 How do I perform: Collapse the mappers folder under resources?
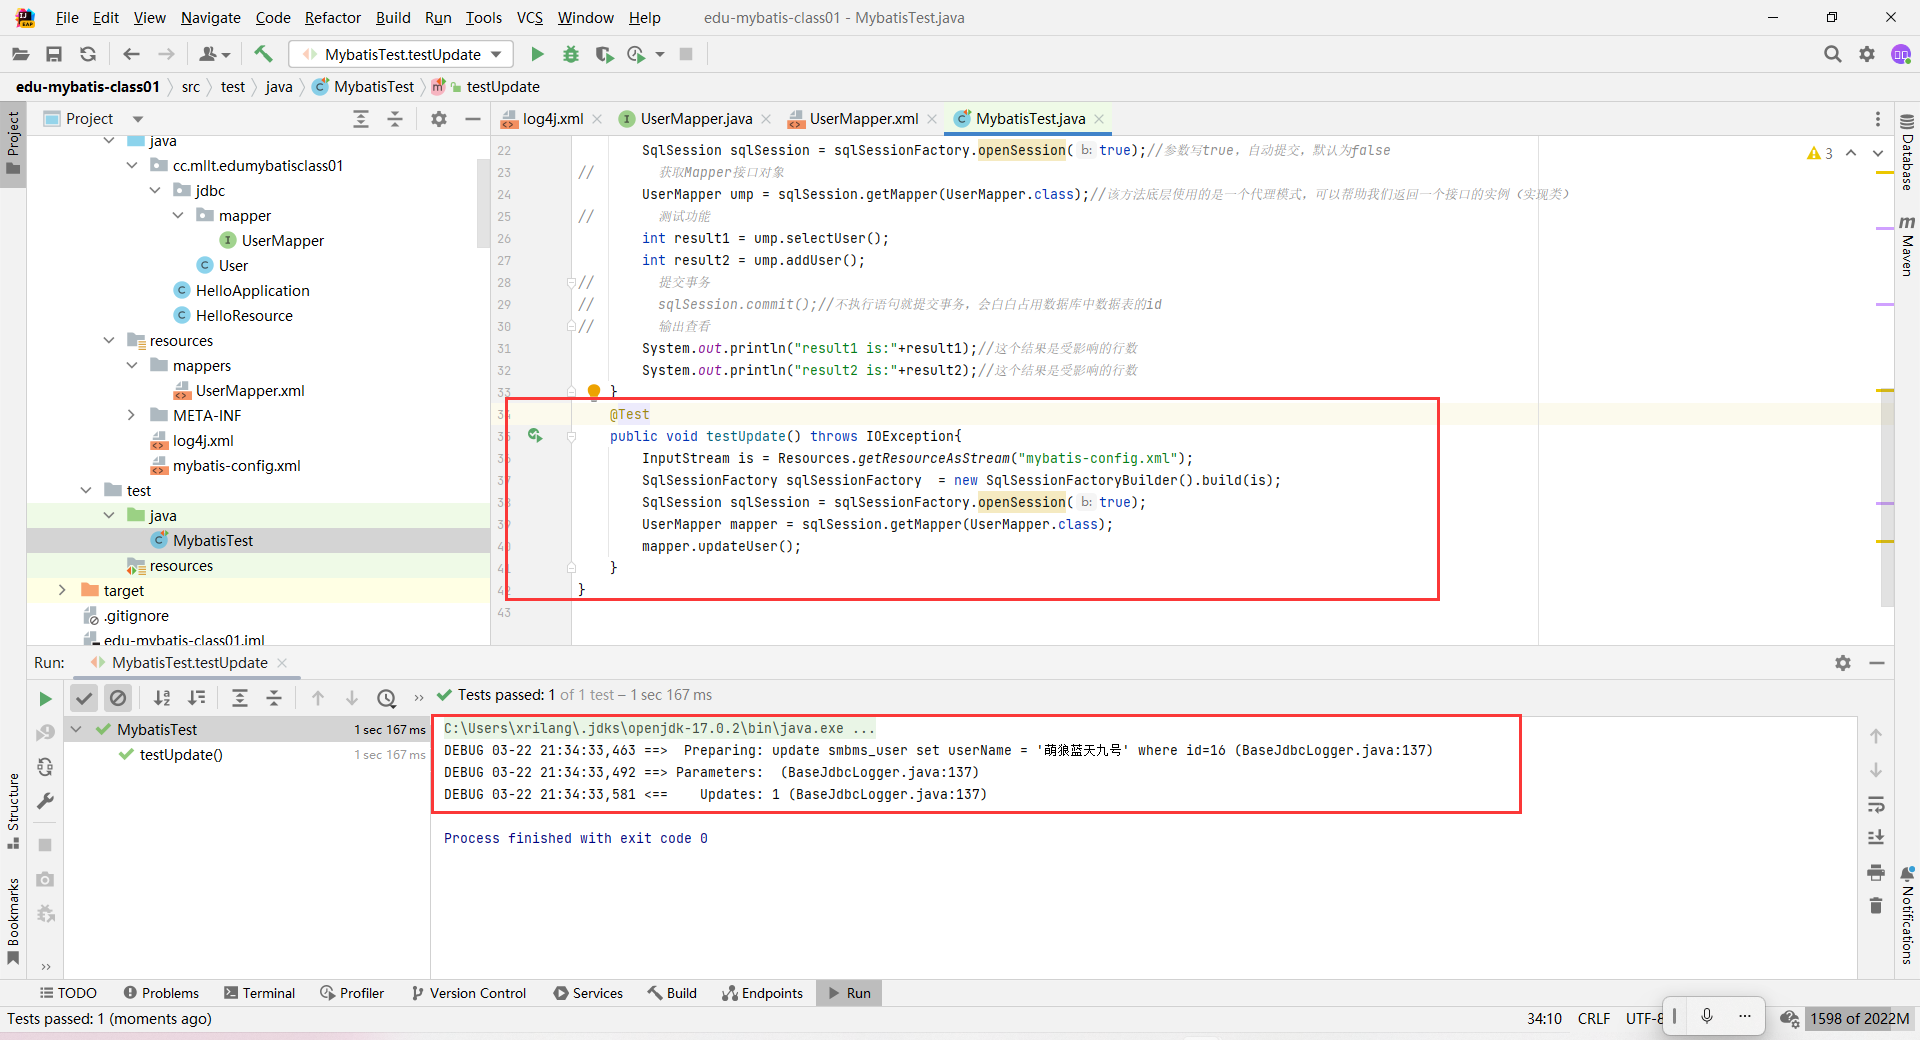132,365
